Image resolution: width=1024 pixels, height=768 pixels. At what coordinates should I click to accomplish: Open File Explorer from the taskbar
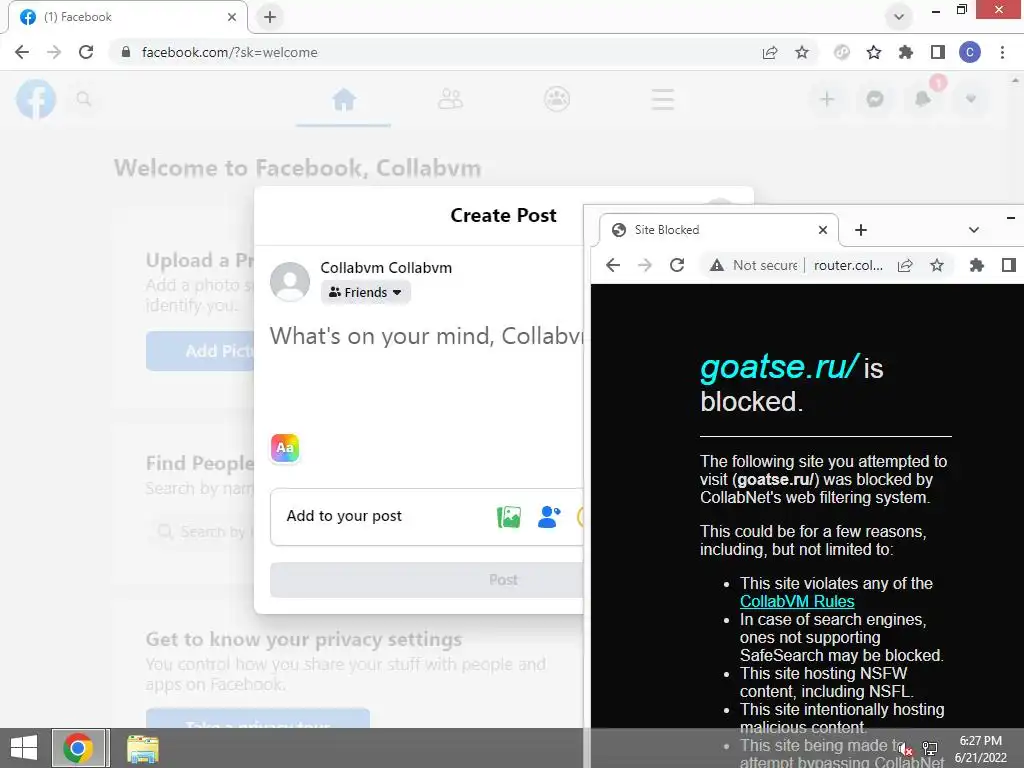(x=142, y=749)
